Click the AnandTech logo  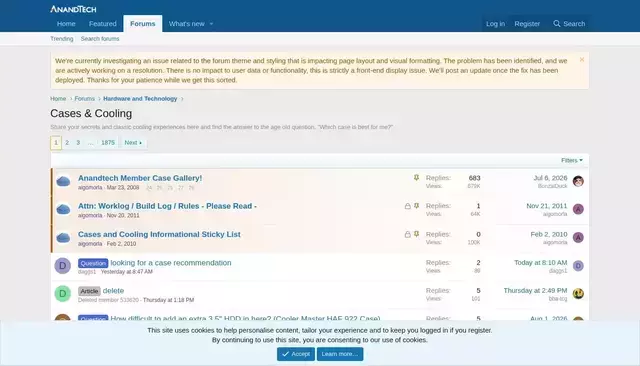73,9
